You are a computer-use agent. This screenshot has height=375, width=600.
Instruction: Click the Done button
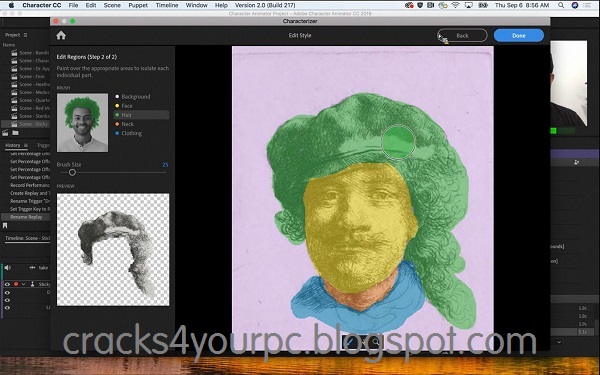coord(518,36)
